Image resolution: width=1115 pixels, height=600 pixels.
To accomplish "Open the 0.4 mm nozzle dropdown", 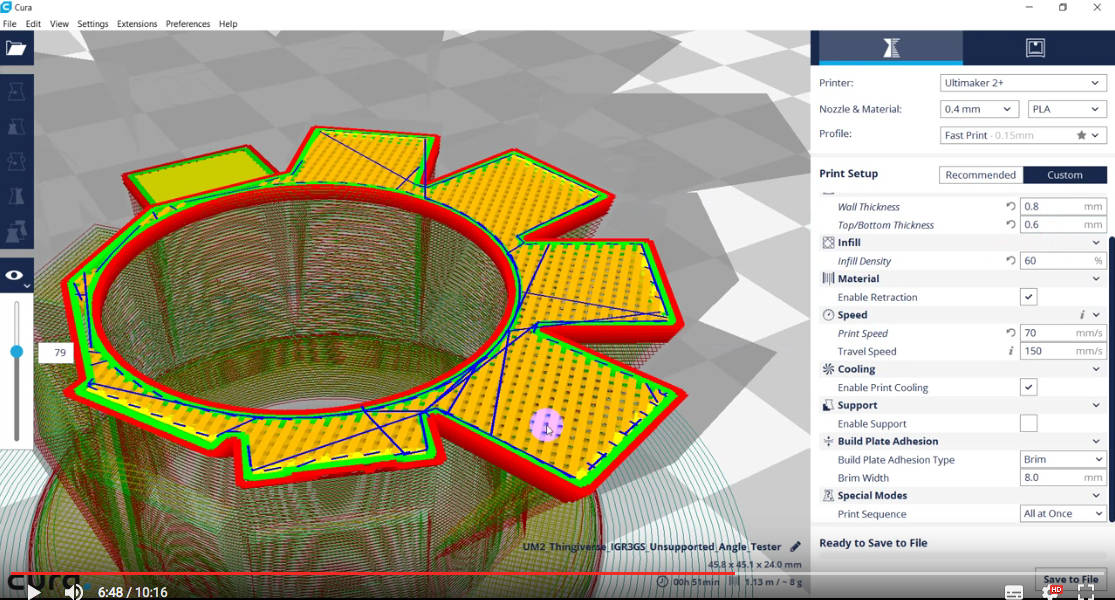I will point(978,109).
